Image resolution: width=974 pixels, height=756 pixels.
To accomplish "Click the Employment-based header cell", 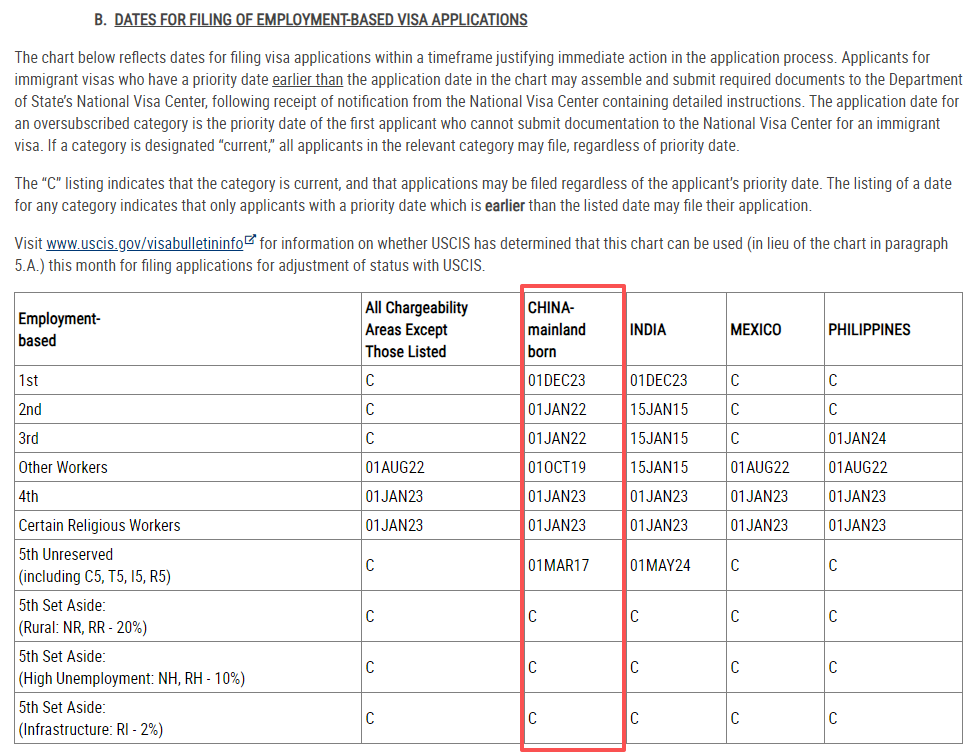I will [x=59, y=329].
